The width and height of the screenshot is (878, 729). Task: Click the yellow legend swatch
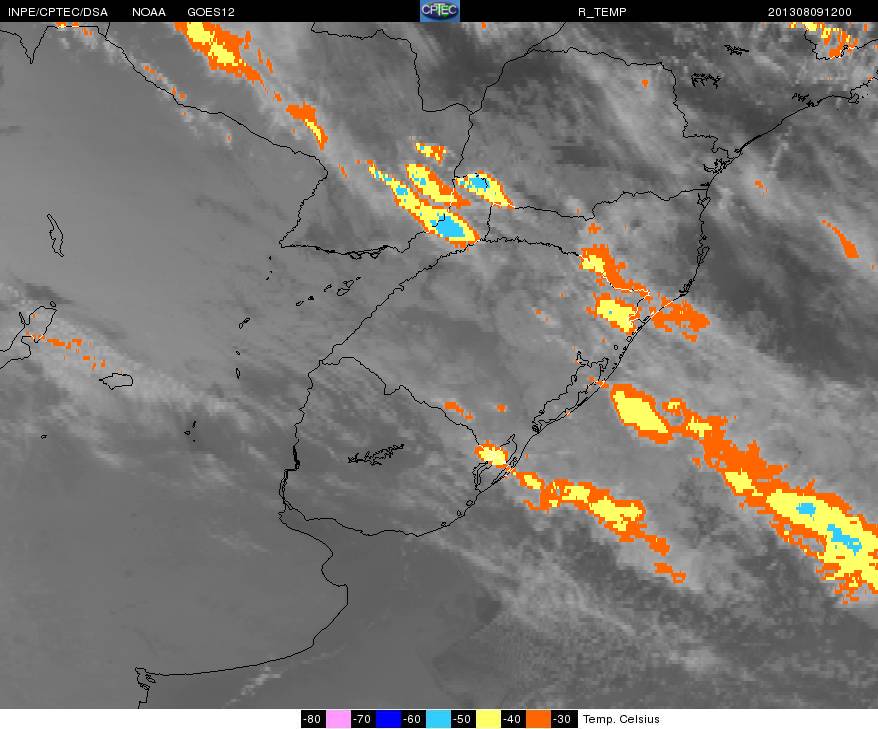pyautogui.click(x=488, y=719)
